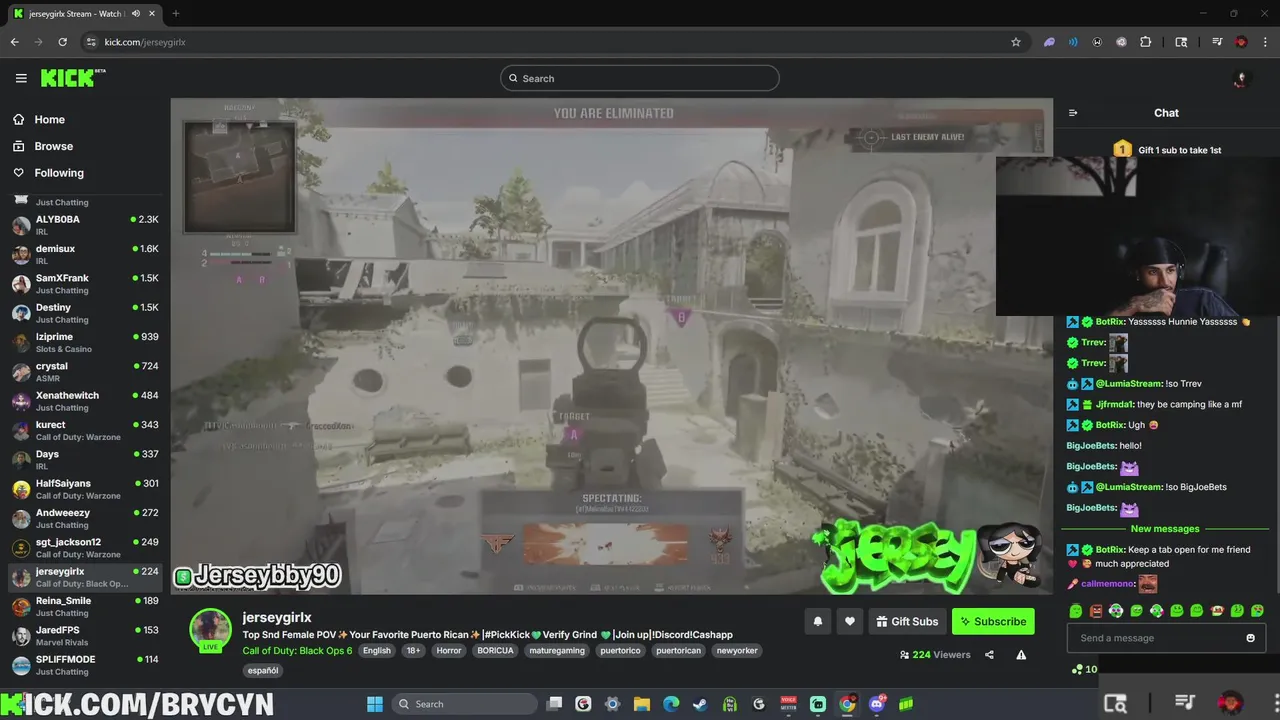Click the streamer webcam overlay
The height and width of the screenshot is (720, 1280).
1137,236
